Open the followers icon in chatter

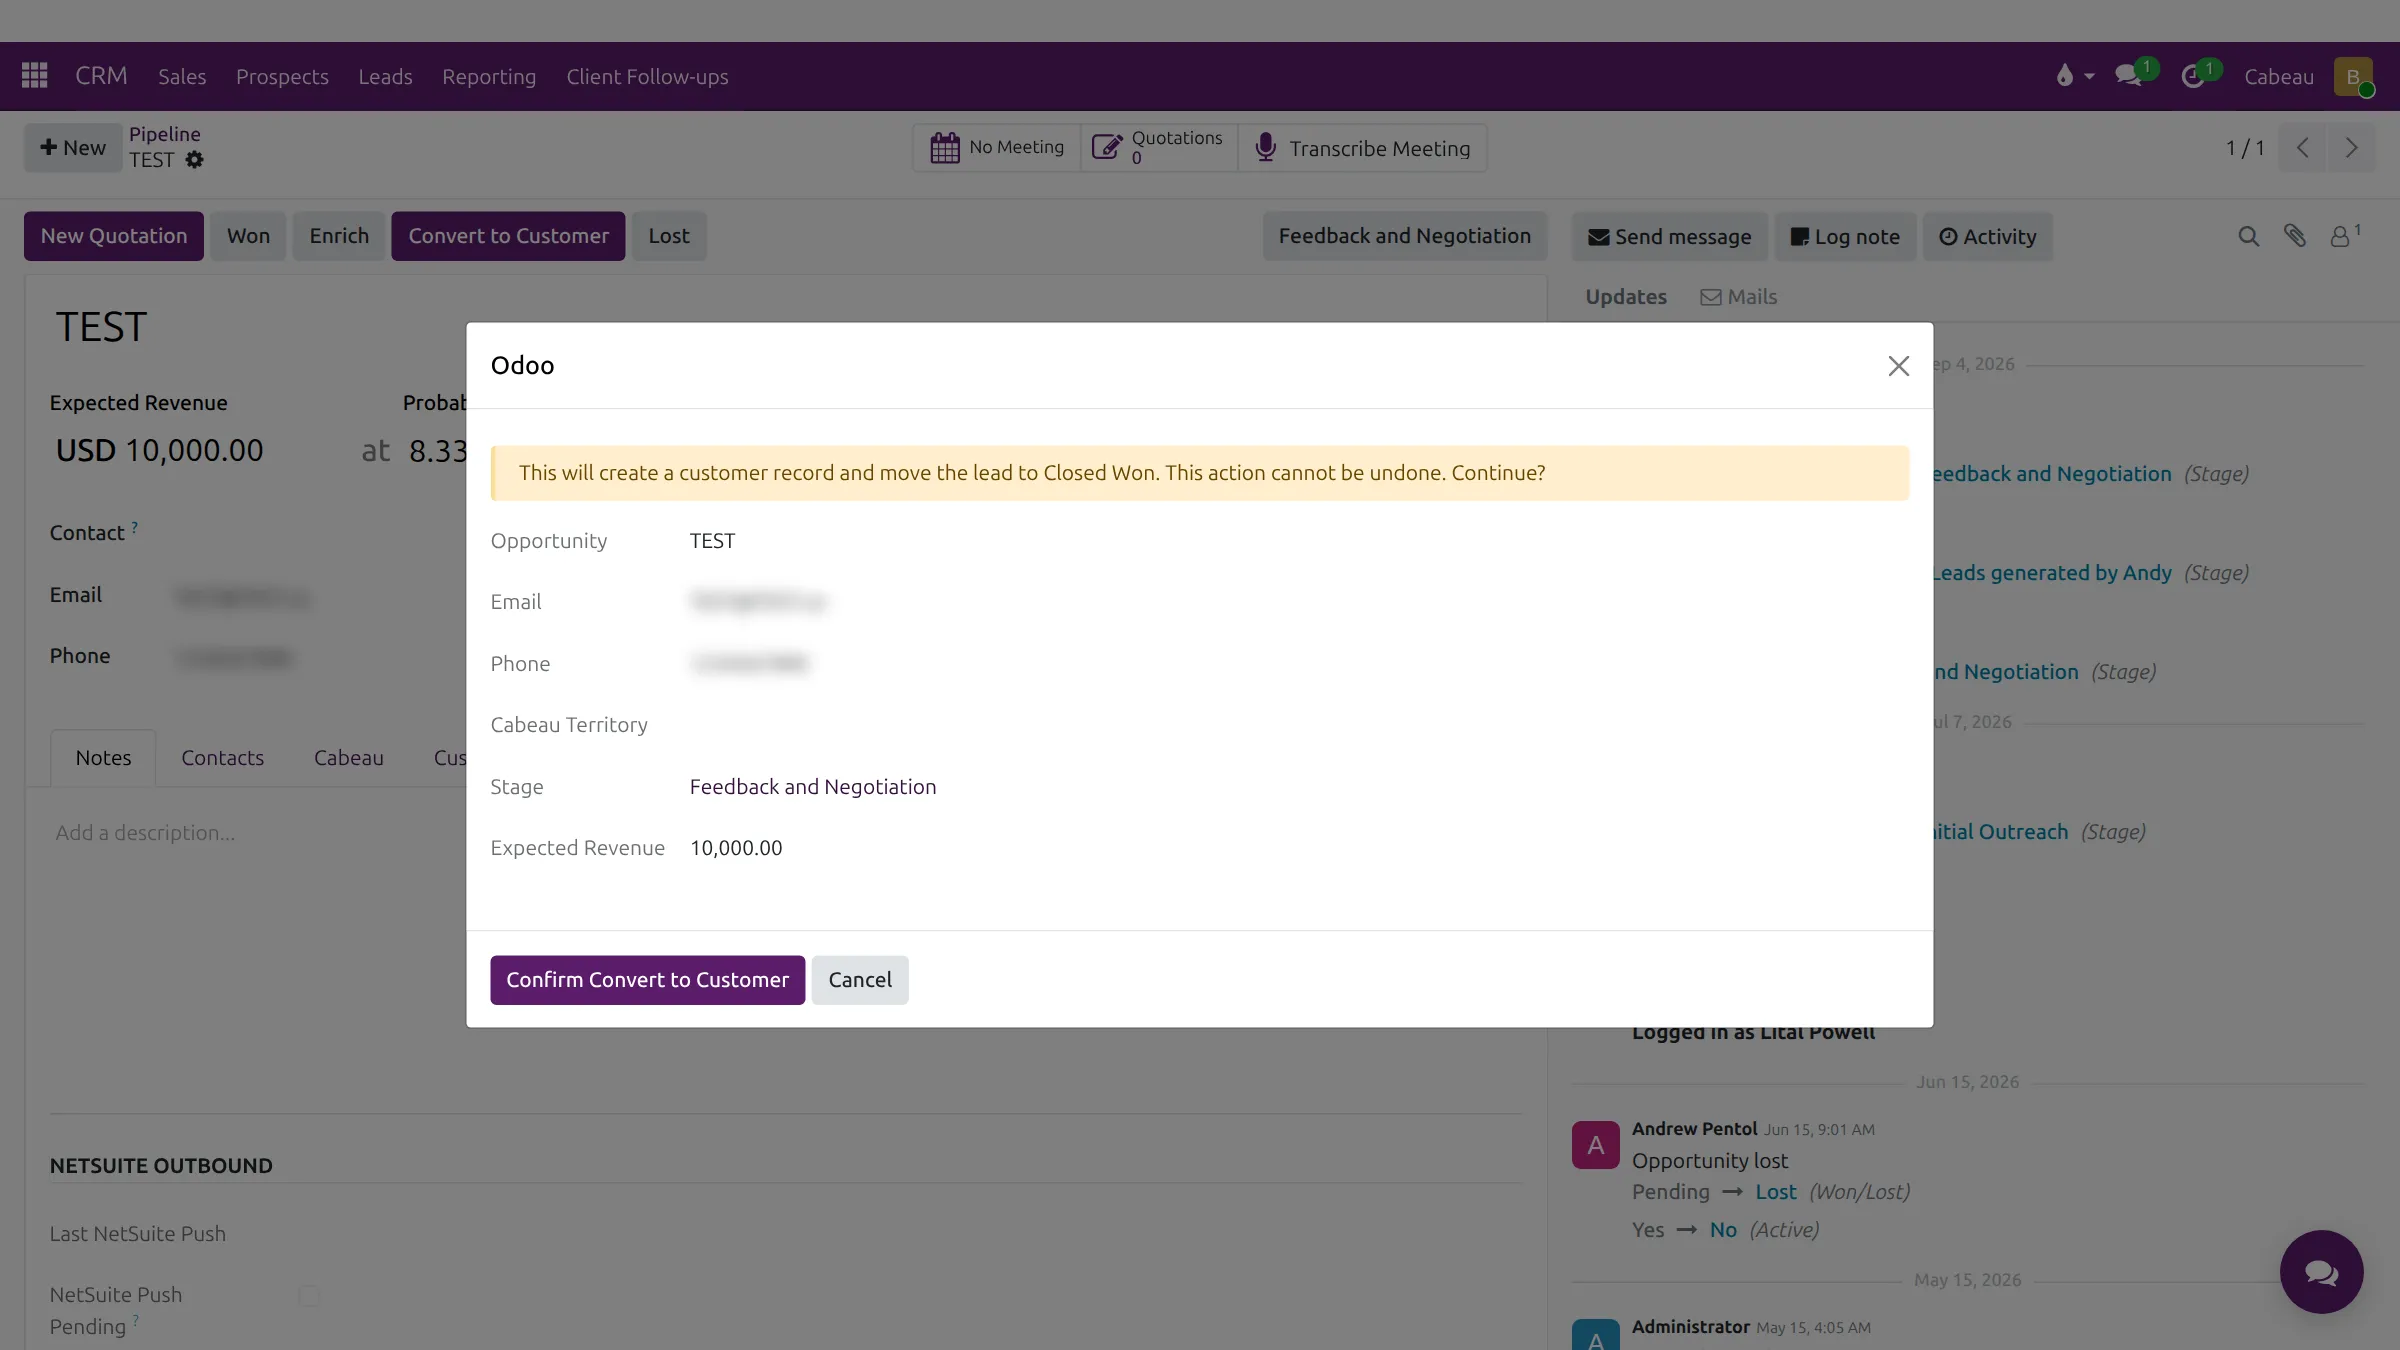pyautogui.click(x=2344, y=236)
